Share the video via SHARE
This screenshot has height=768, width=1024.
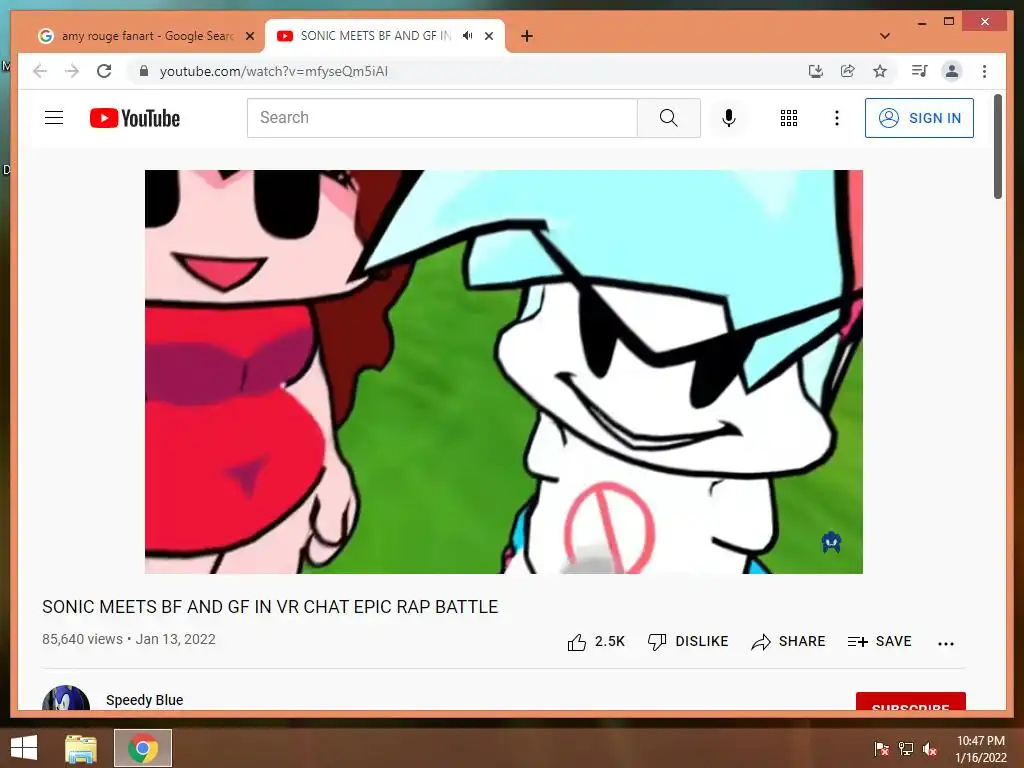pos(788,642)
